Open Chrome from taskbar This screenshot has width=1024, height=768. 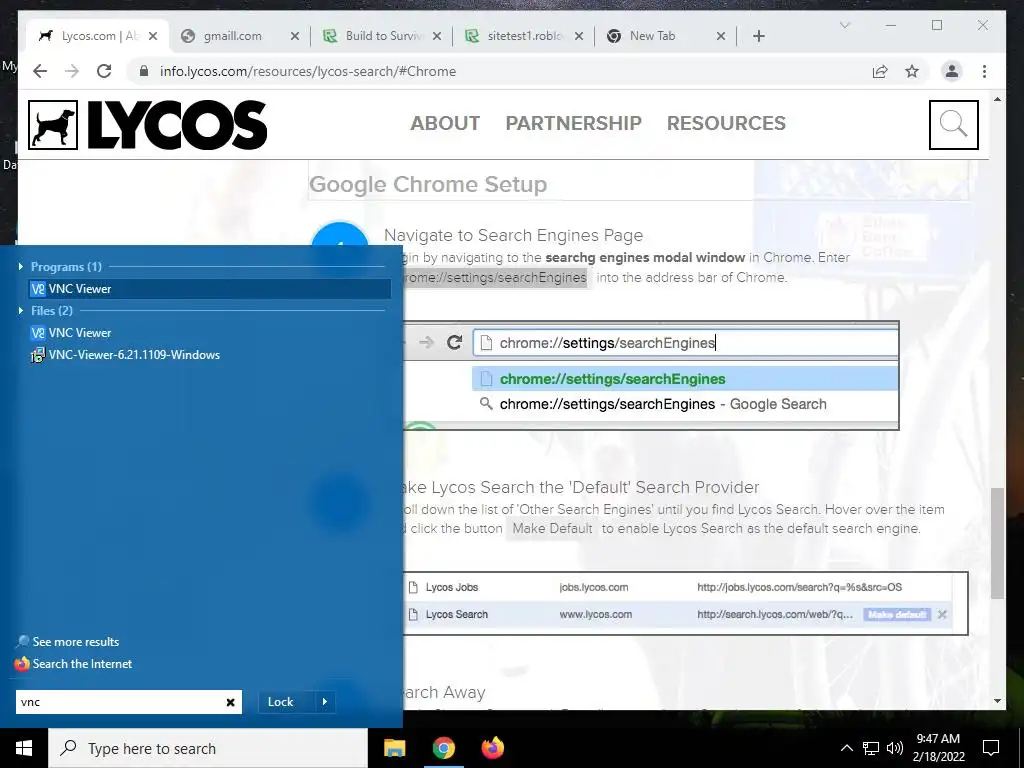pyautogui.click(x=443, y=748)
